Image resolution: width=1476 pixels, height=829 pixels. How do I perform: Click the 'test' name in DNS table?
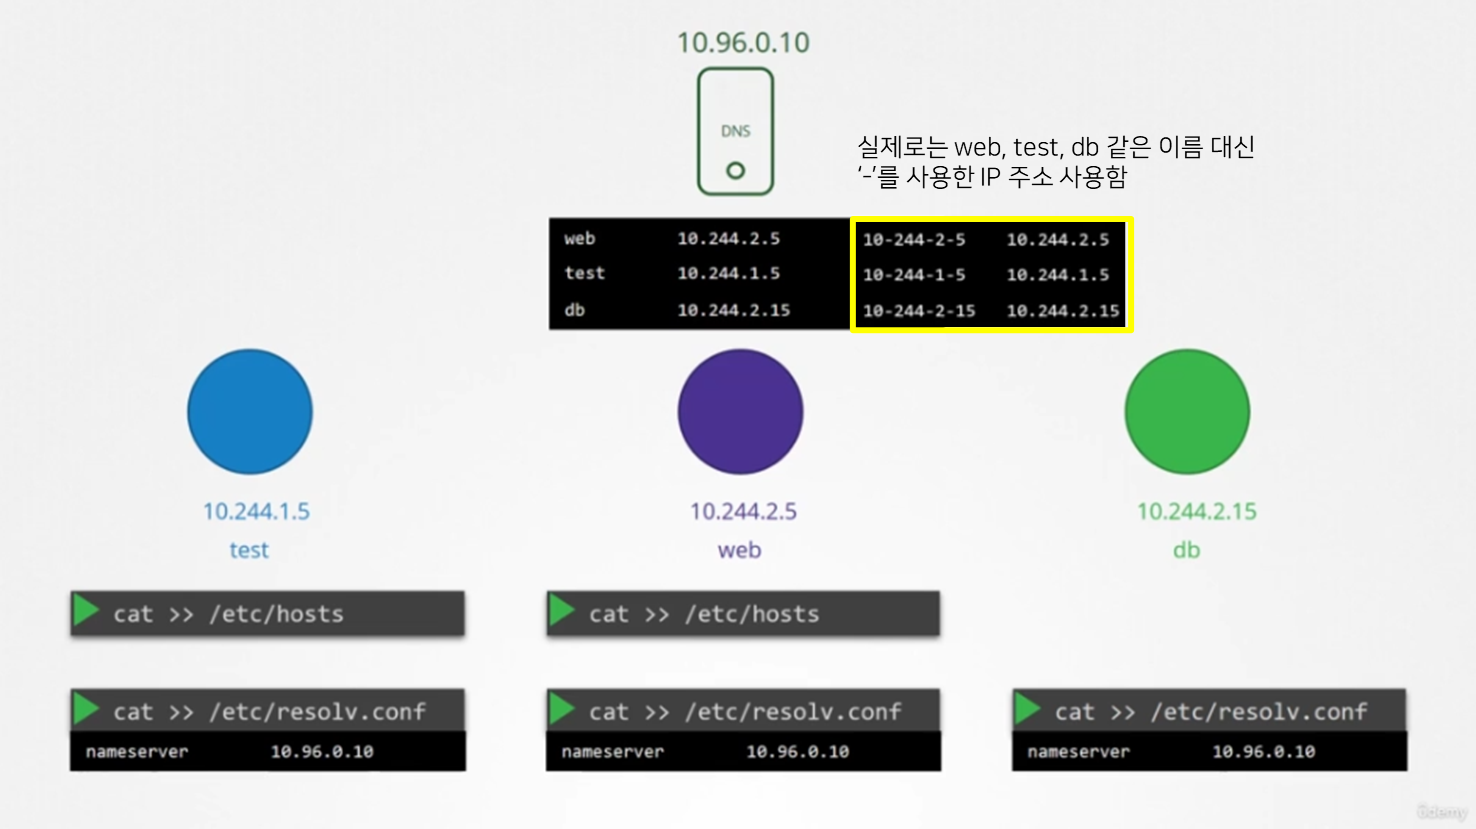click(x=584, y=273)
